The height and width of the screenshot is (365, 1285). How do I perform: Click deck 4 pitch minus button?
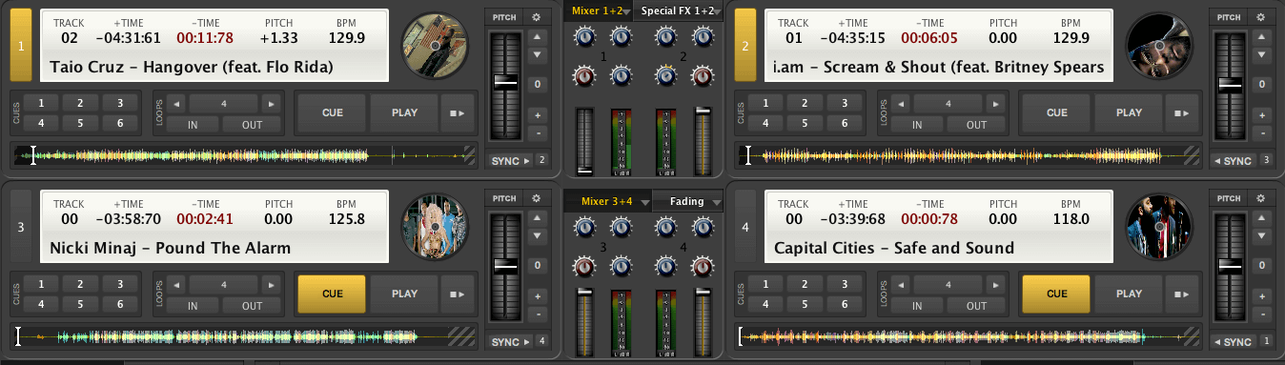pyautogui.click(x=1261, y=313)
